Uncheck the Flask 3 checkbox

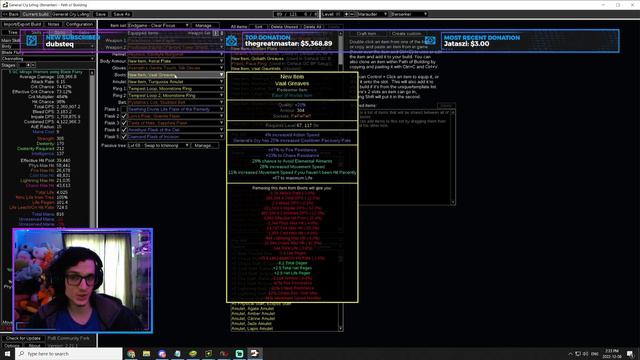[124, 123]
